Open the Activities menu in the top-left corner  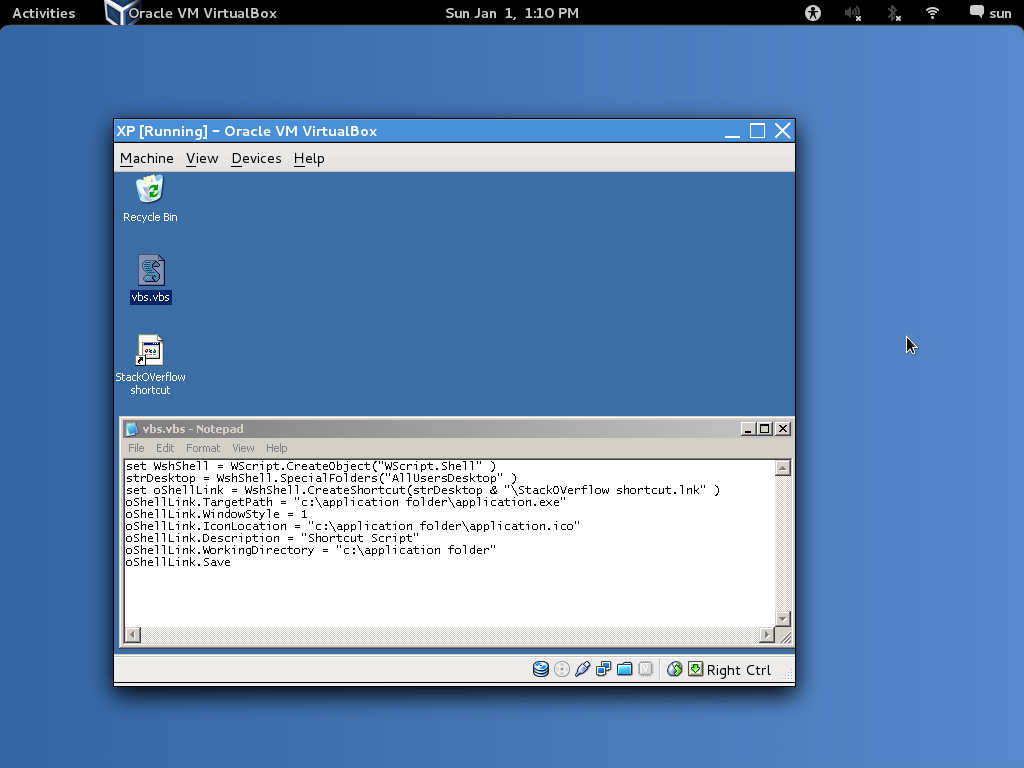44,13
